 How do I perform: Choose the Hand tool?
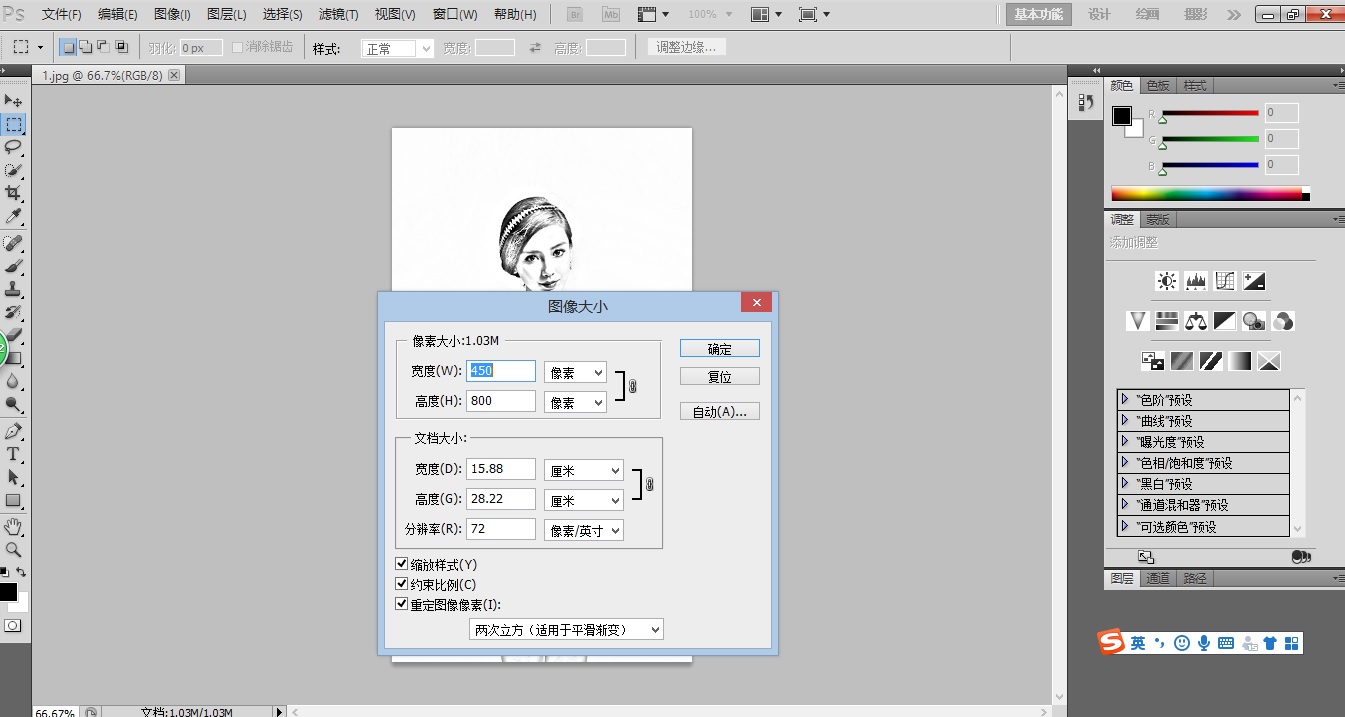[14, 526]
